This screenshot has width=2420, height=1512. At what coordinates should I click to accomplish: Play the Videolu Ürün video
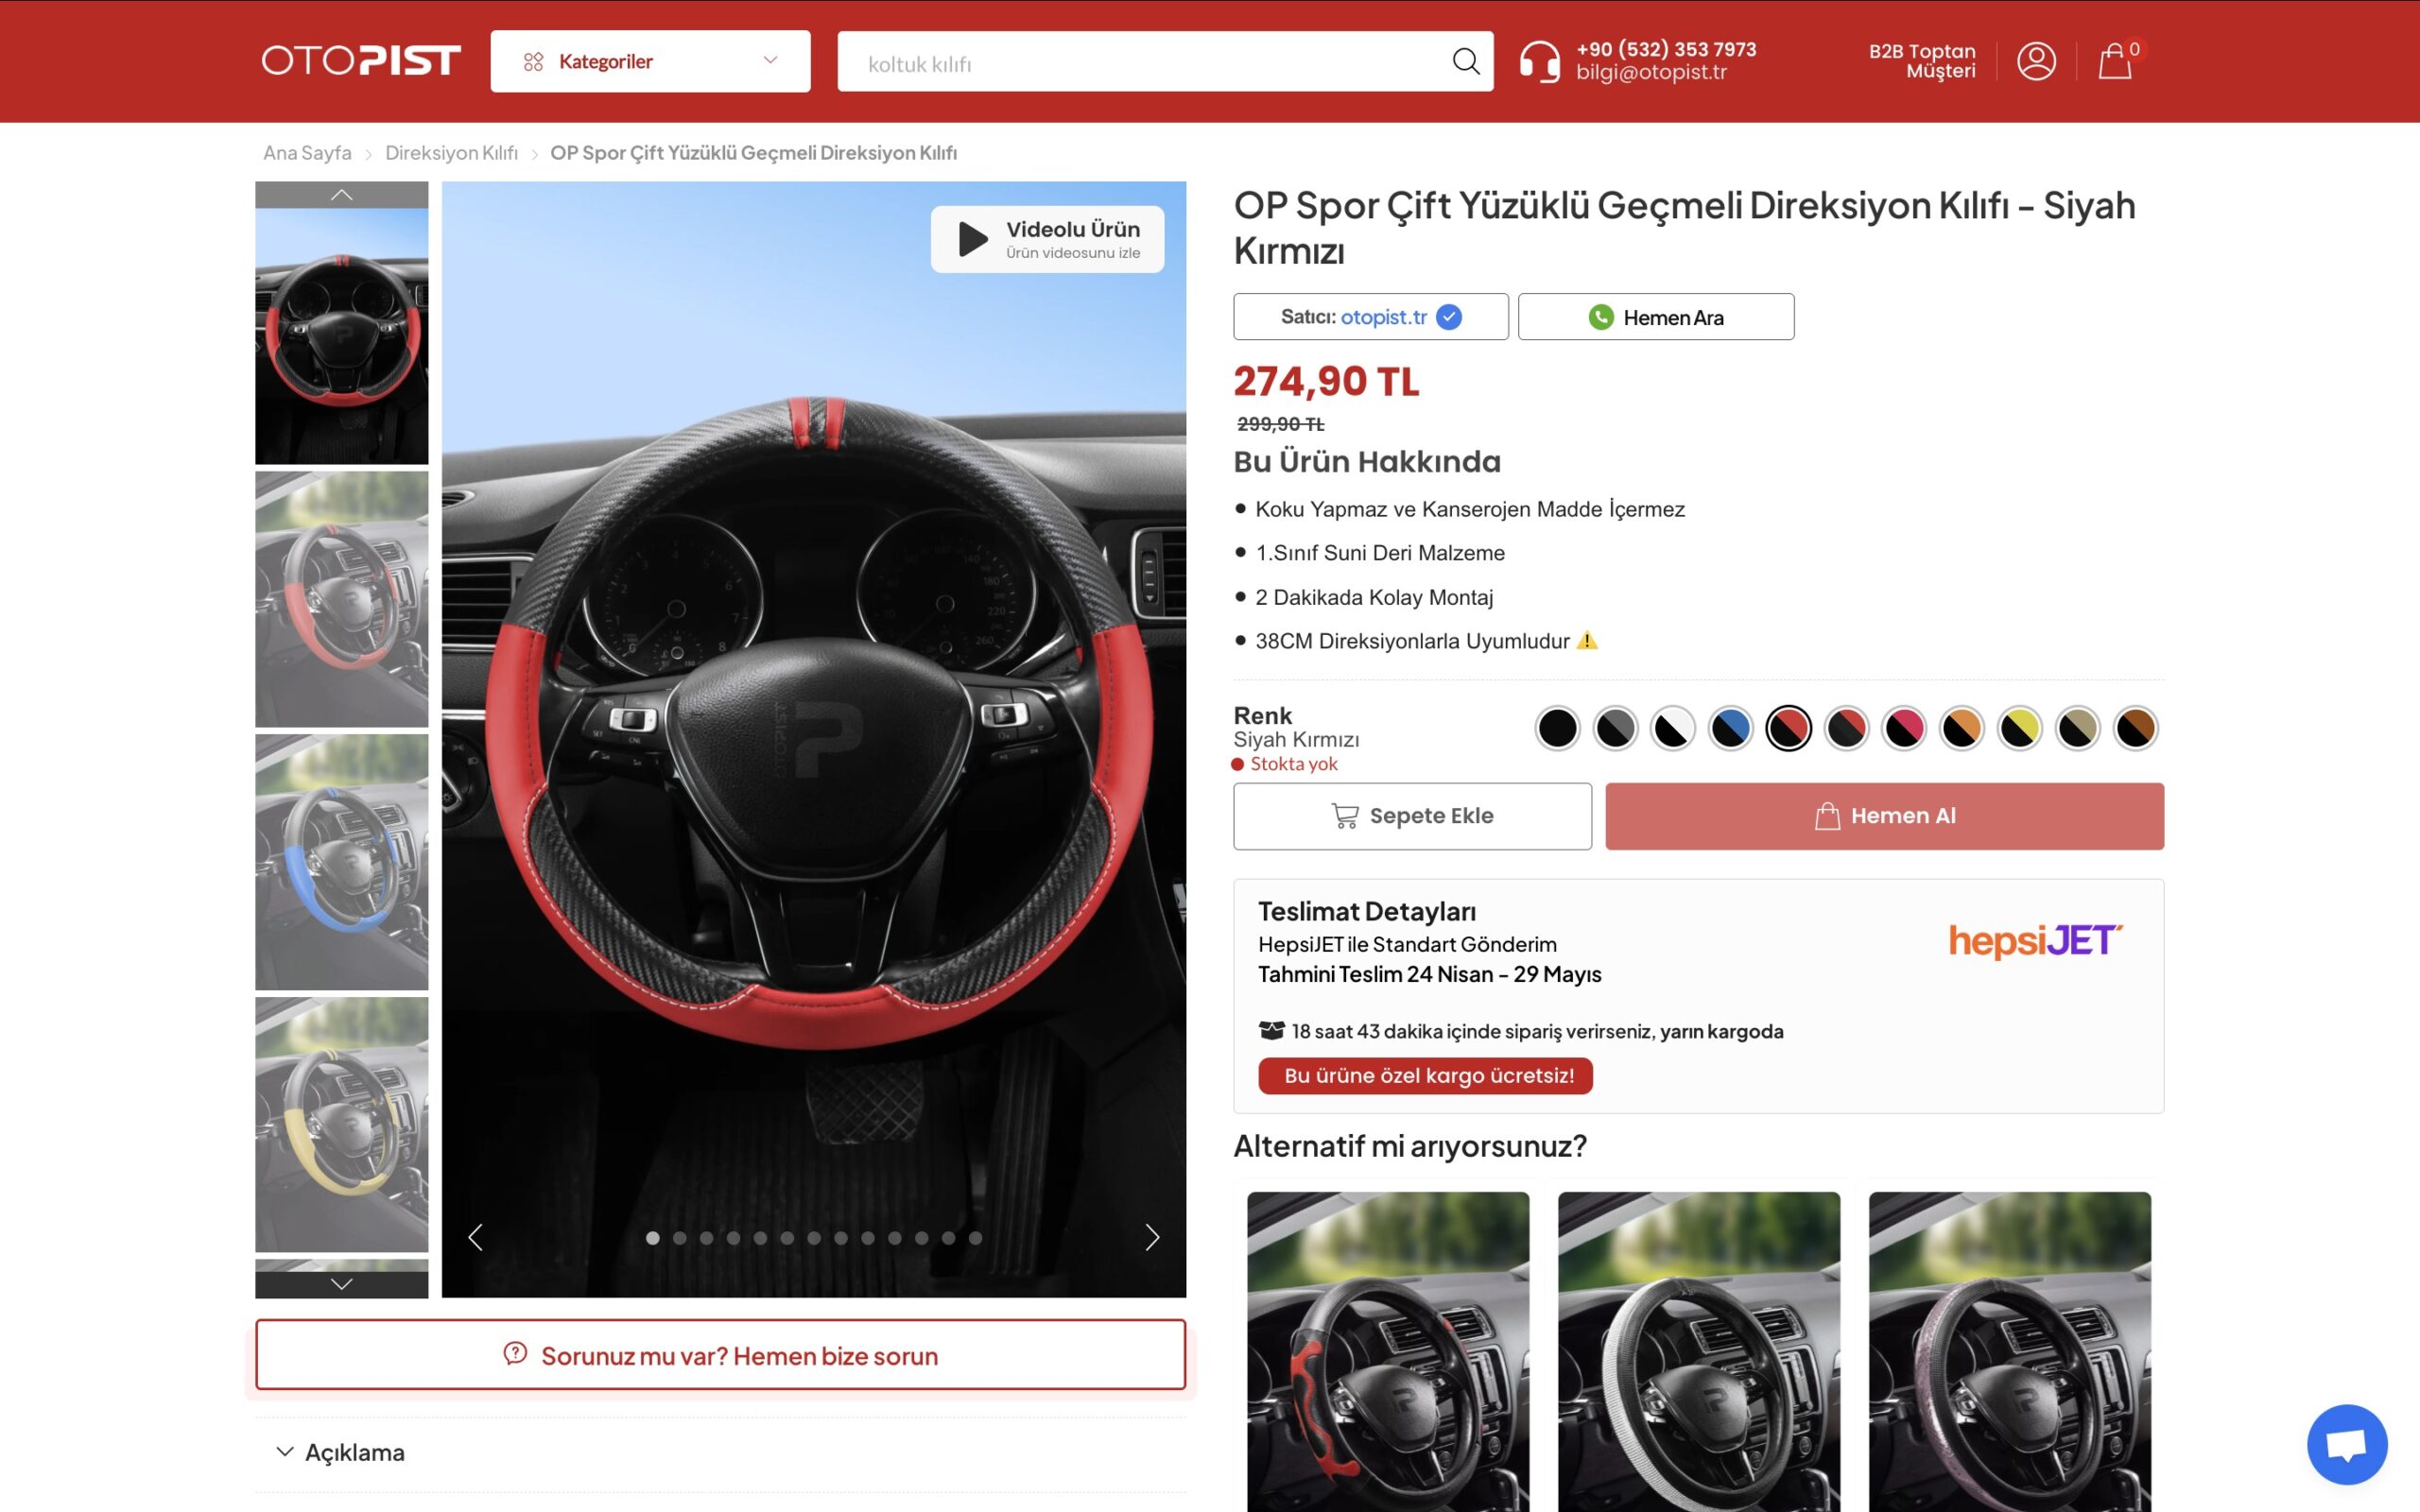point(1046,239)
